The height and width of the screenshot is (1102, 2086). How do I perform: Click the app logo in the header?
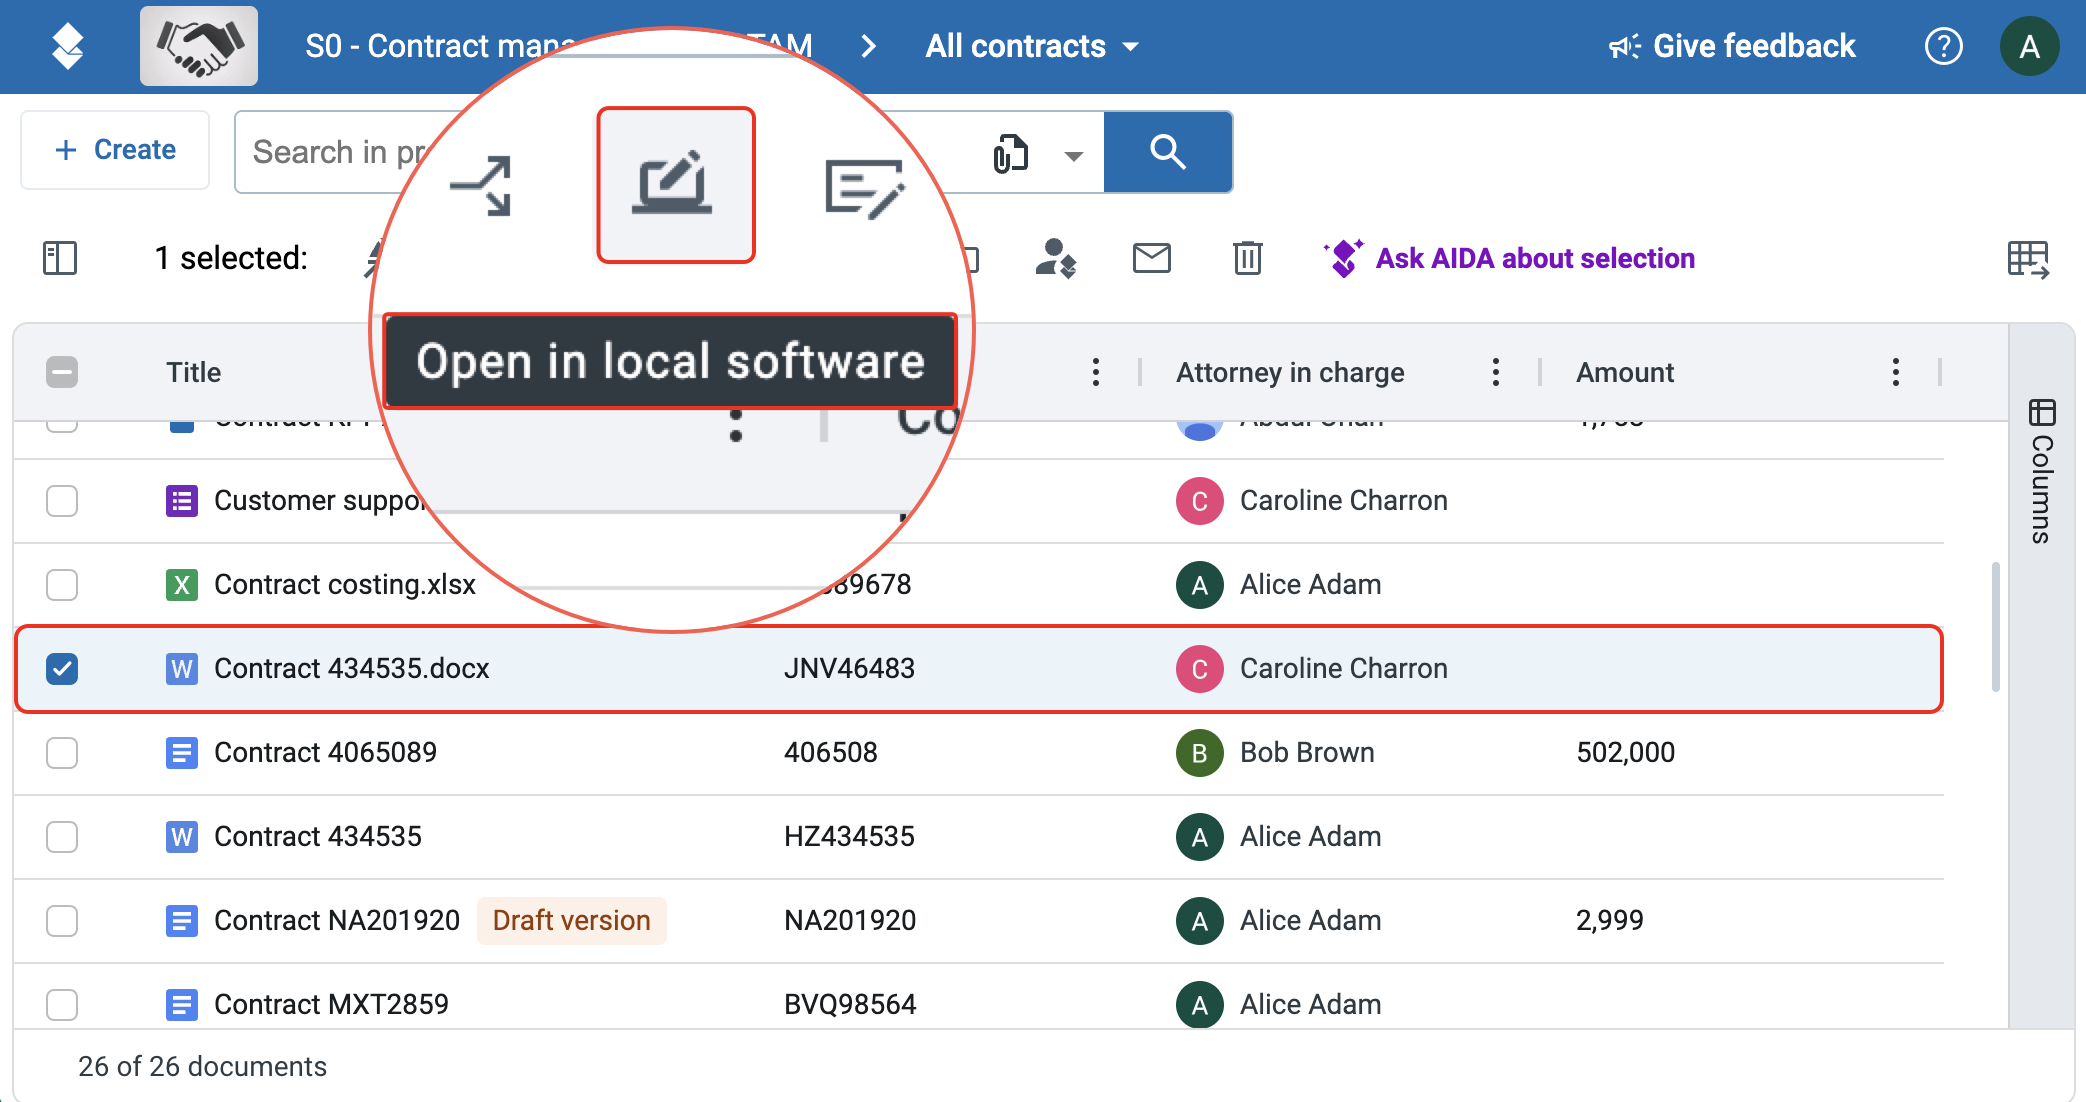pos(67,46)
